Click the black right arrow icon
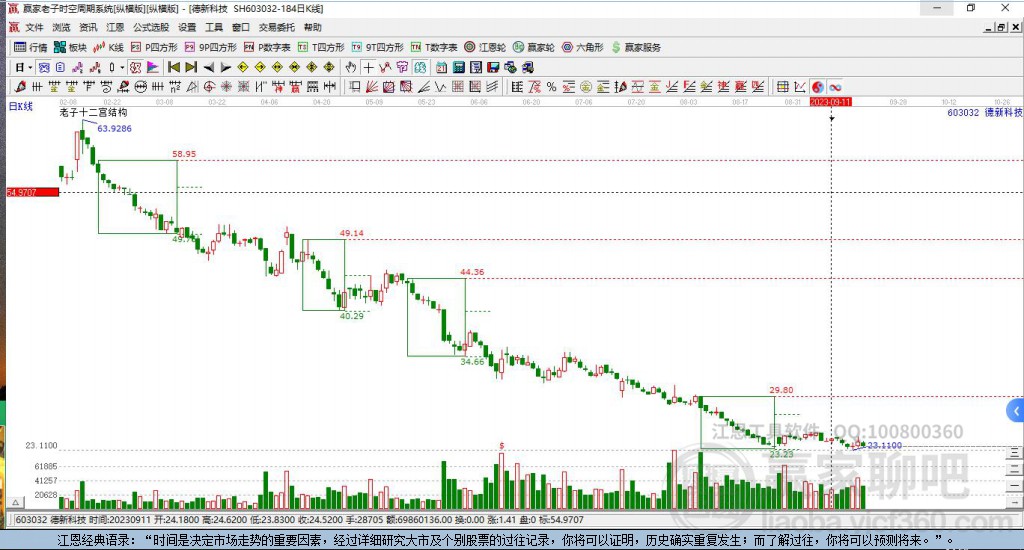Screen dimensions: 1024x550 point(225,67)
